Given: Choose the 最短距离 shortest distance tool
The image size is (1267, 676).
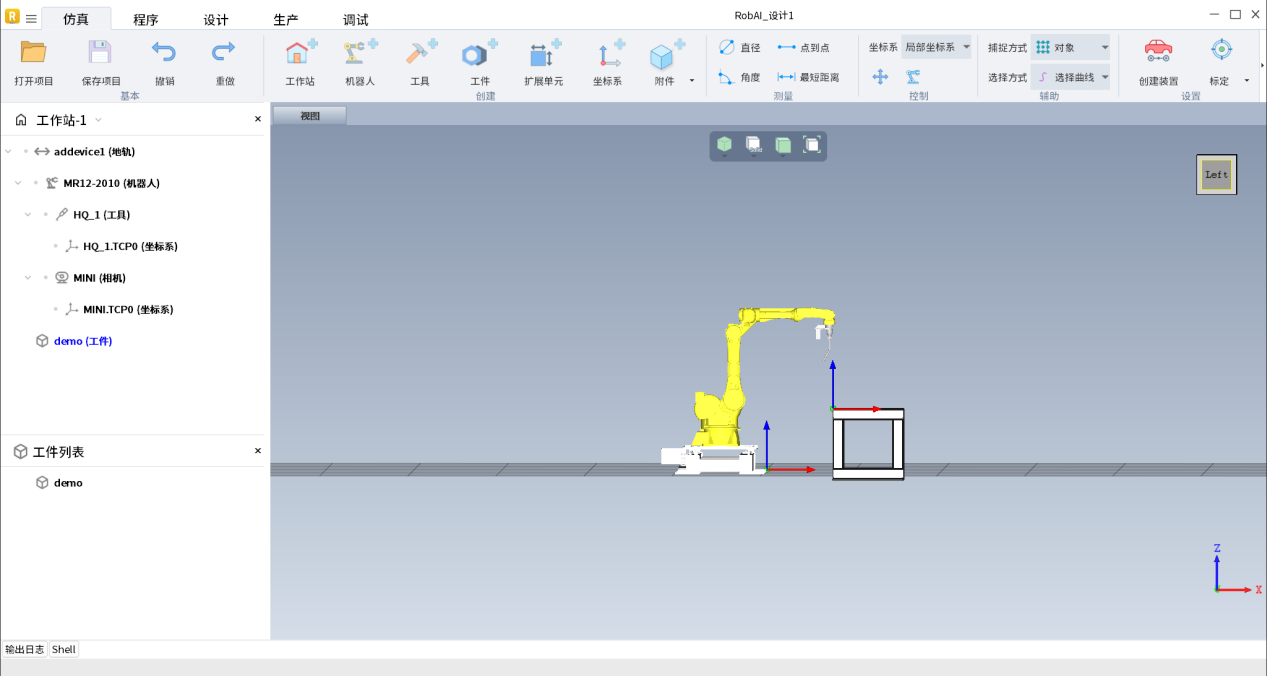Looking at the screenshot, I should tap(808, 77).
